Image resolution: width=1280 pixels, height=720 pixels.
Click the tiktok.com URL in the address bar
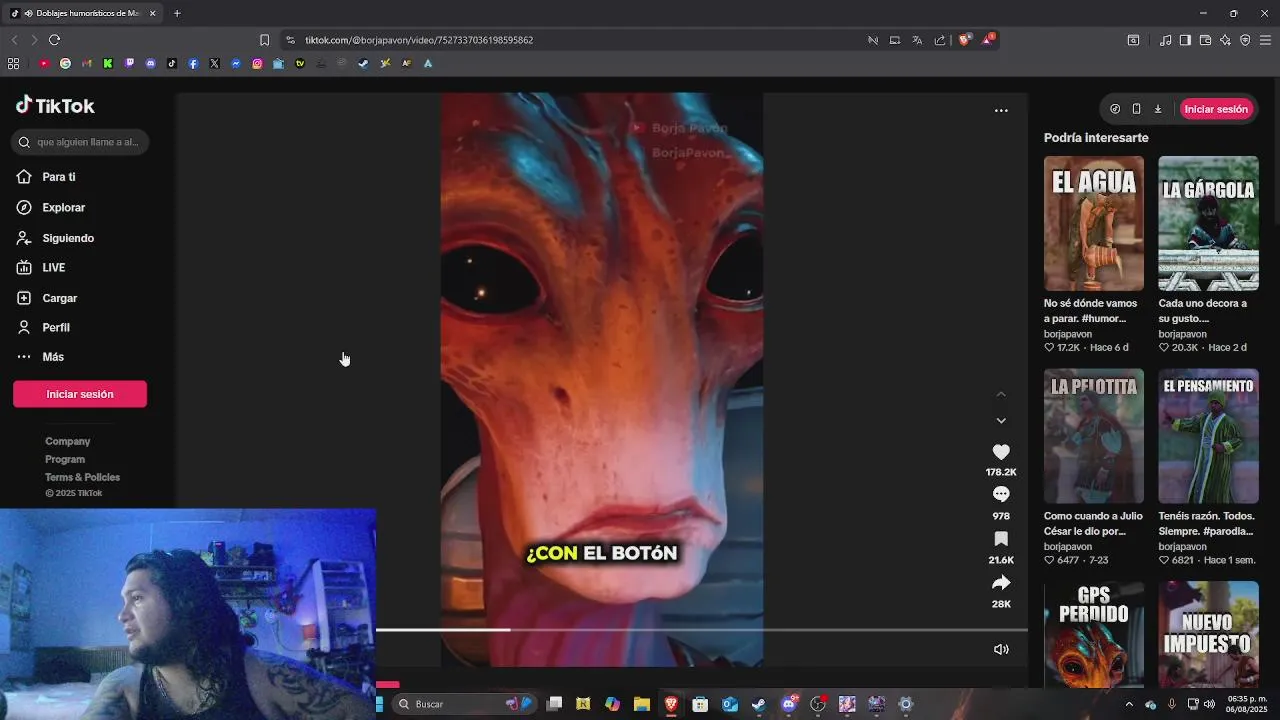[x=419, y=40]
